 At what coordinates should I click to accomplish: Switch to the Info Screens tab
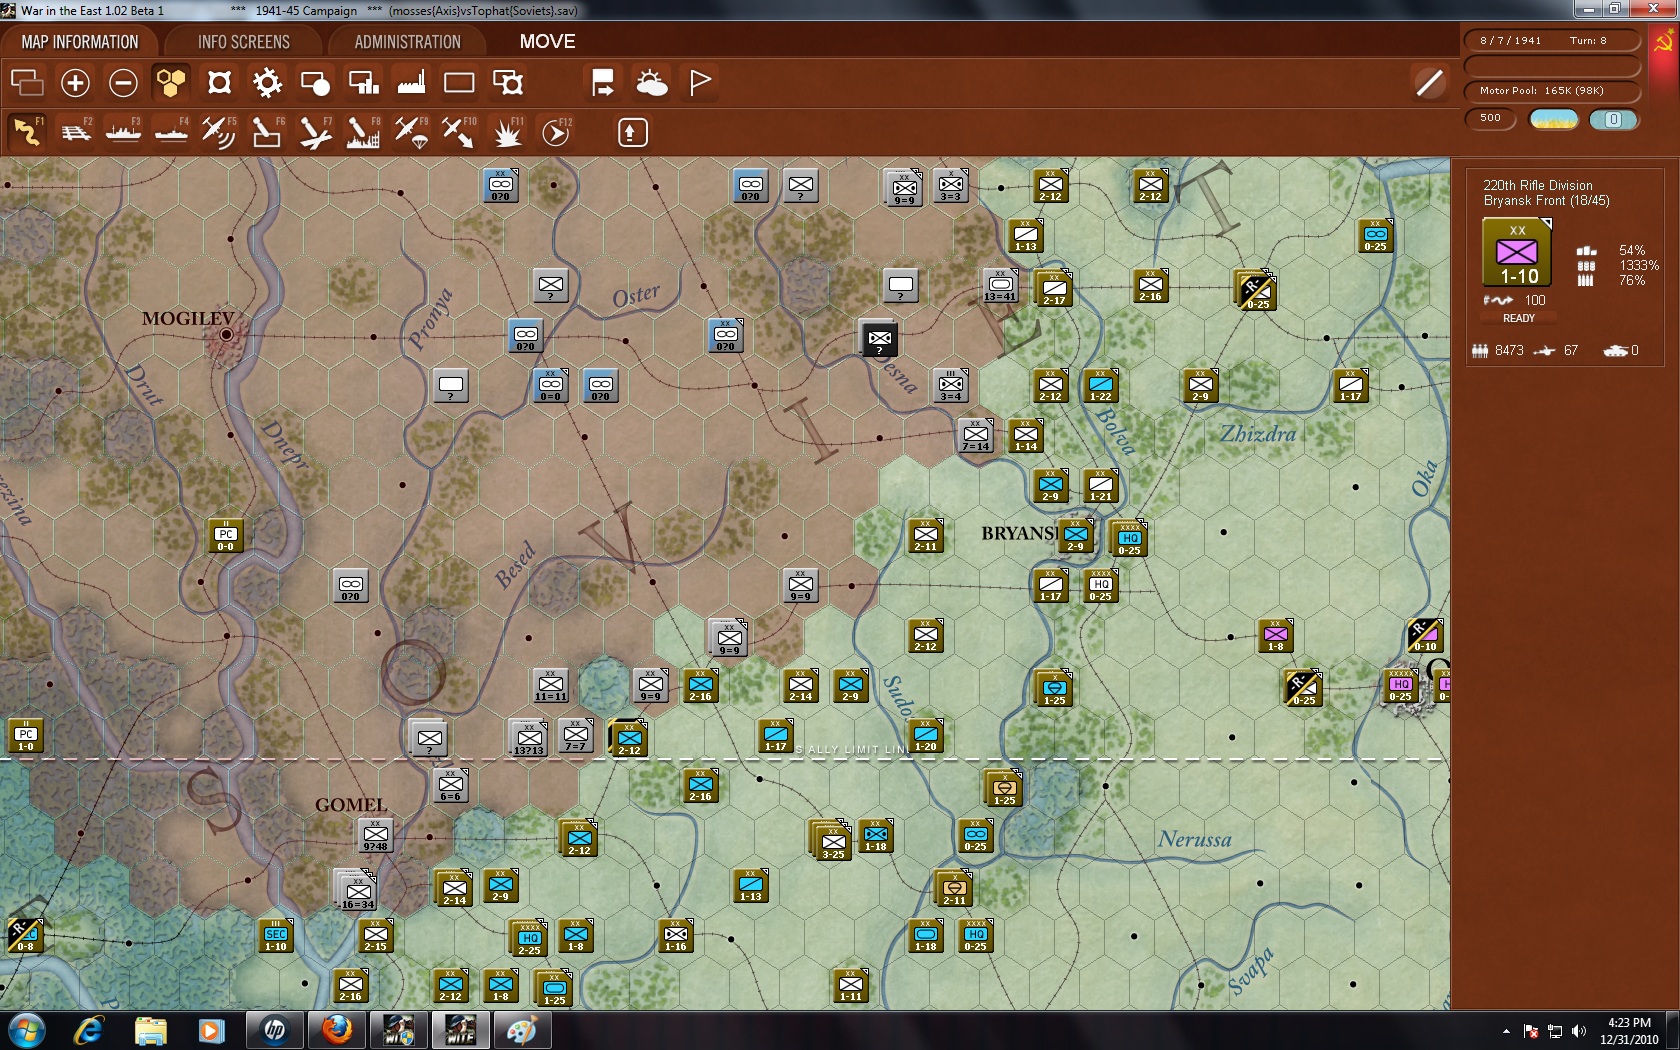244,42
